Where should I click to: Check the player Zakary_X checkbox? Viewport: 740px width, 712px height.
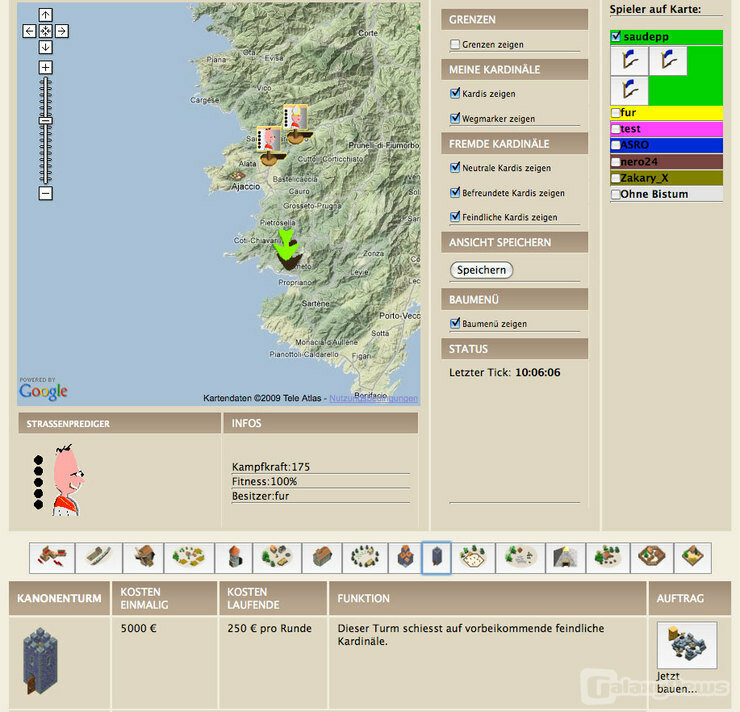(x=616, y=178)
